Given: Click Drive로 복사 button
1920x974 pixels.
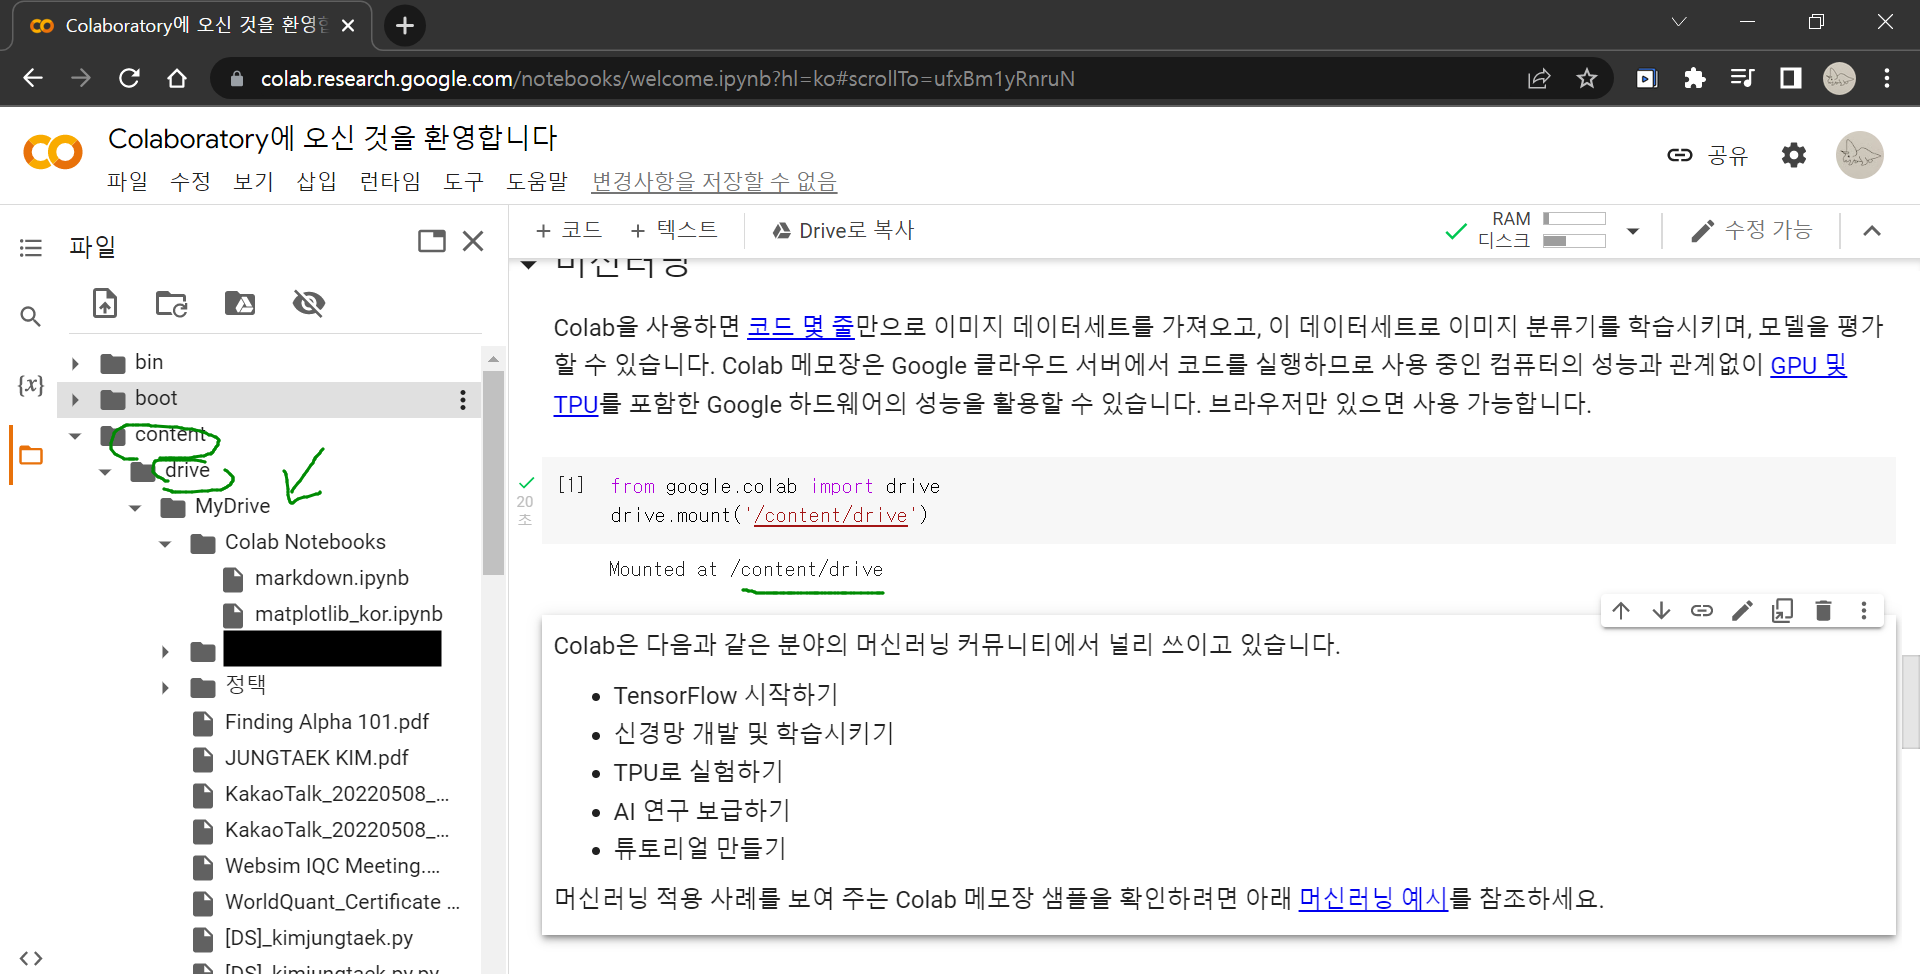Looking at the screenshot, I should (843, 230).
